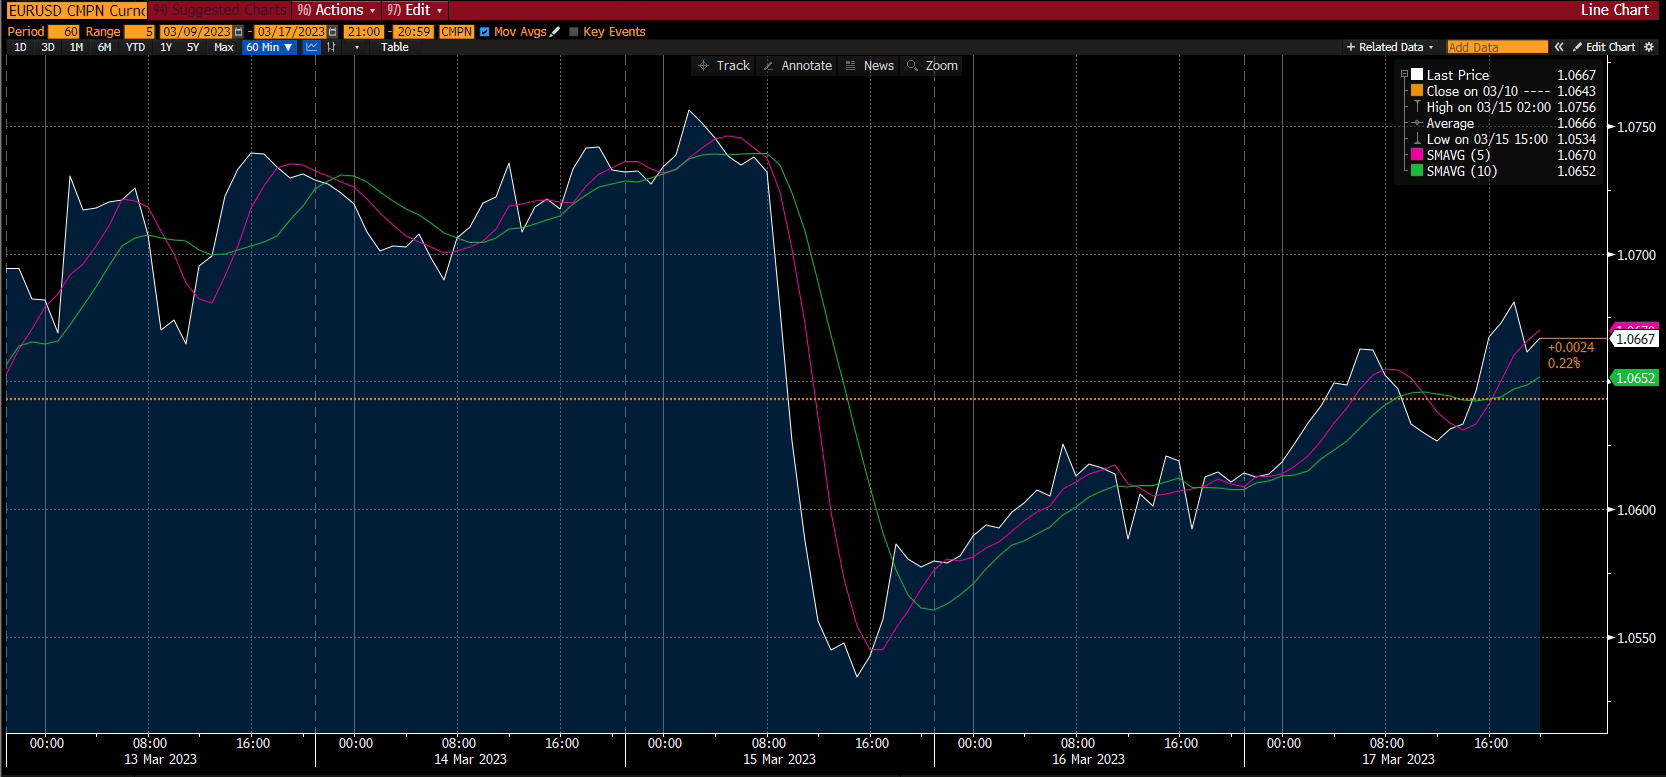
Task: Open the 60 Min interval dropdown
Action: (x=269, y=47)
